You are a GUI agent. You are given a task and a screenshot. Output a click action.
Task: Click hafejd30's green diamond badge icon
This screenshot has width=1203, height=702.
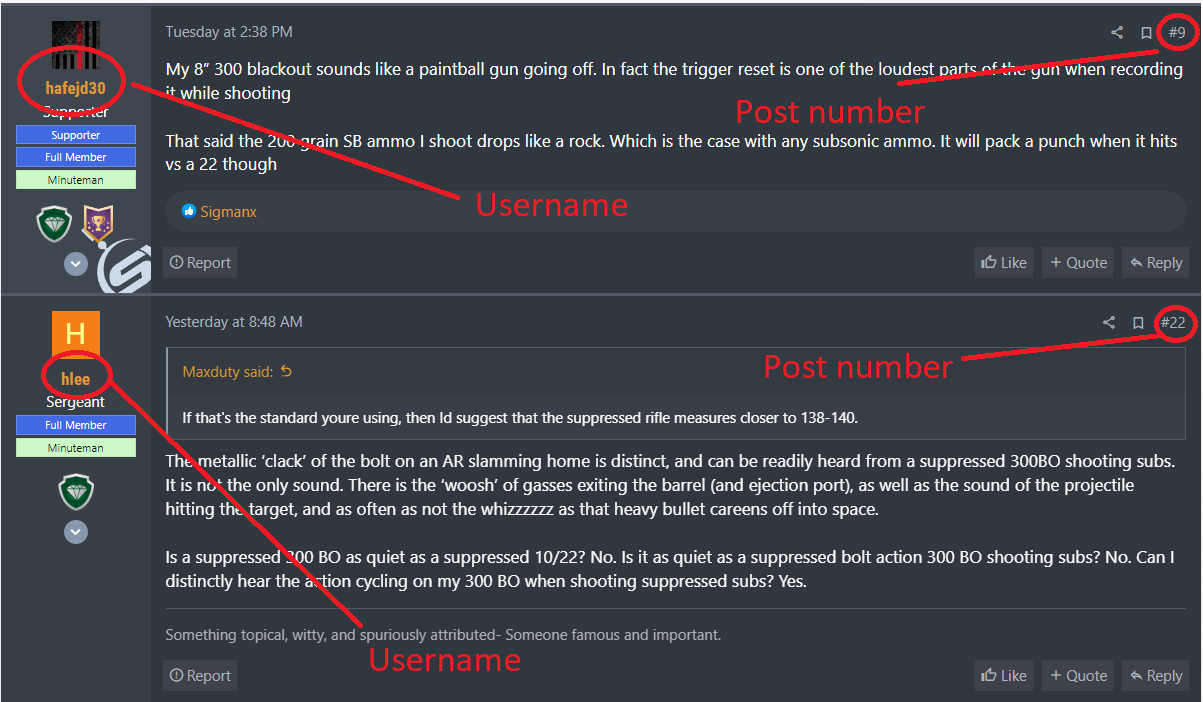[x=54, y=223]
